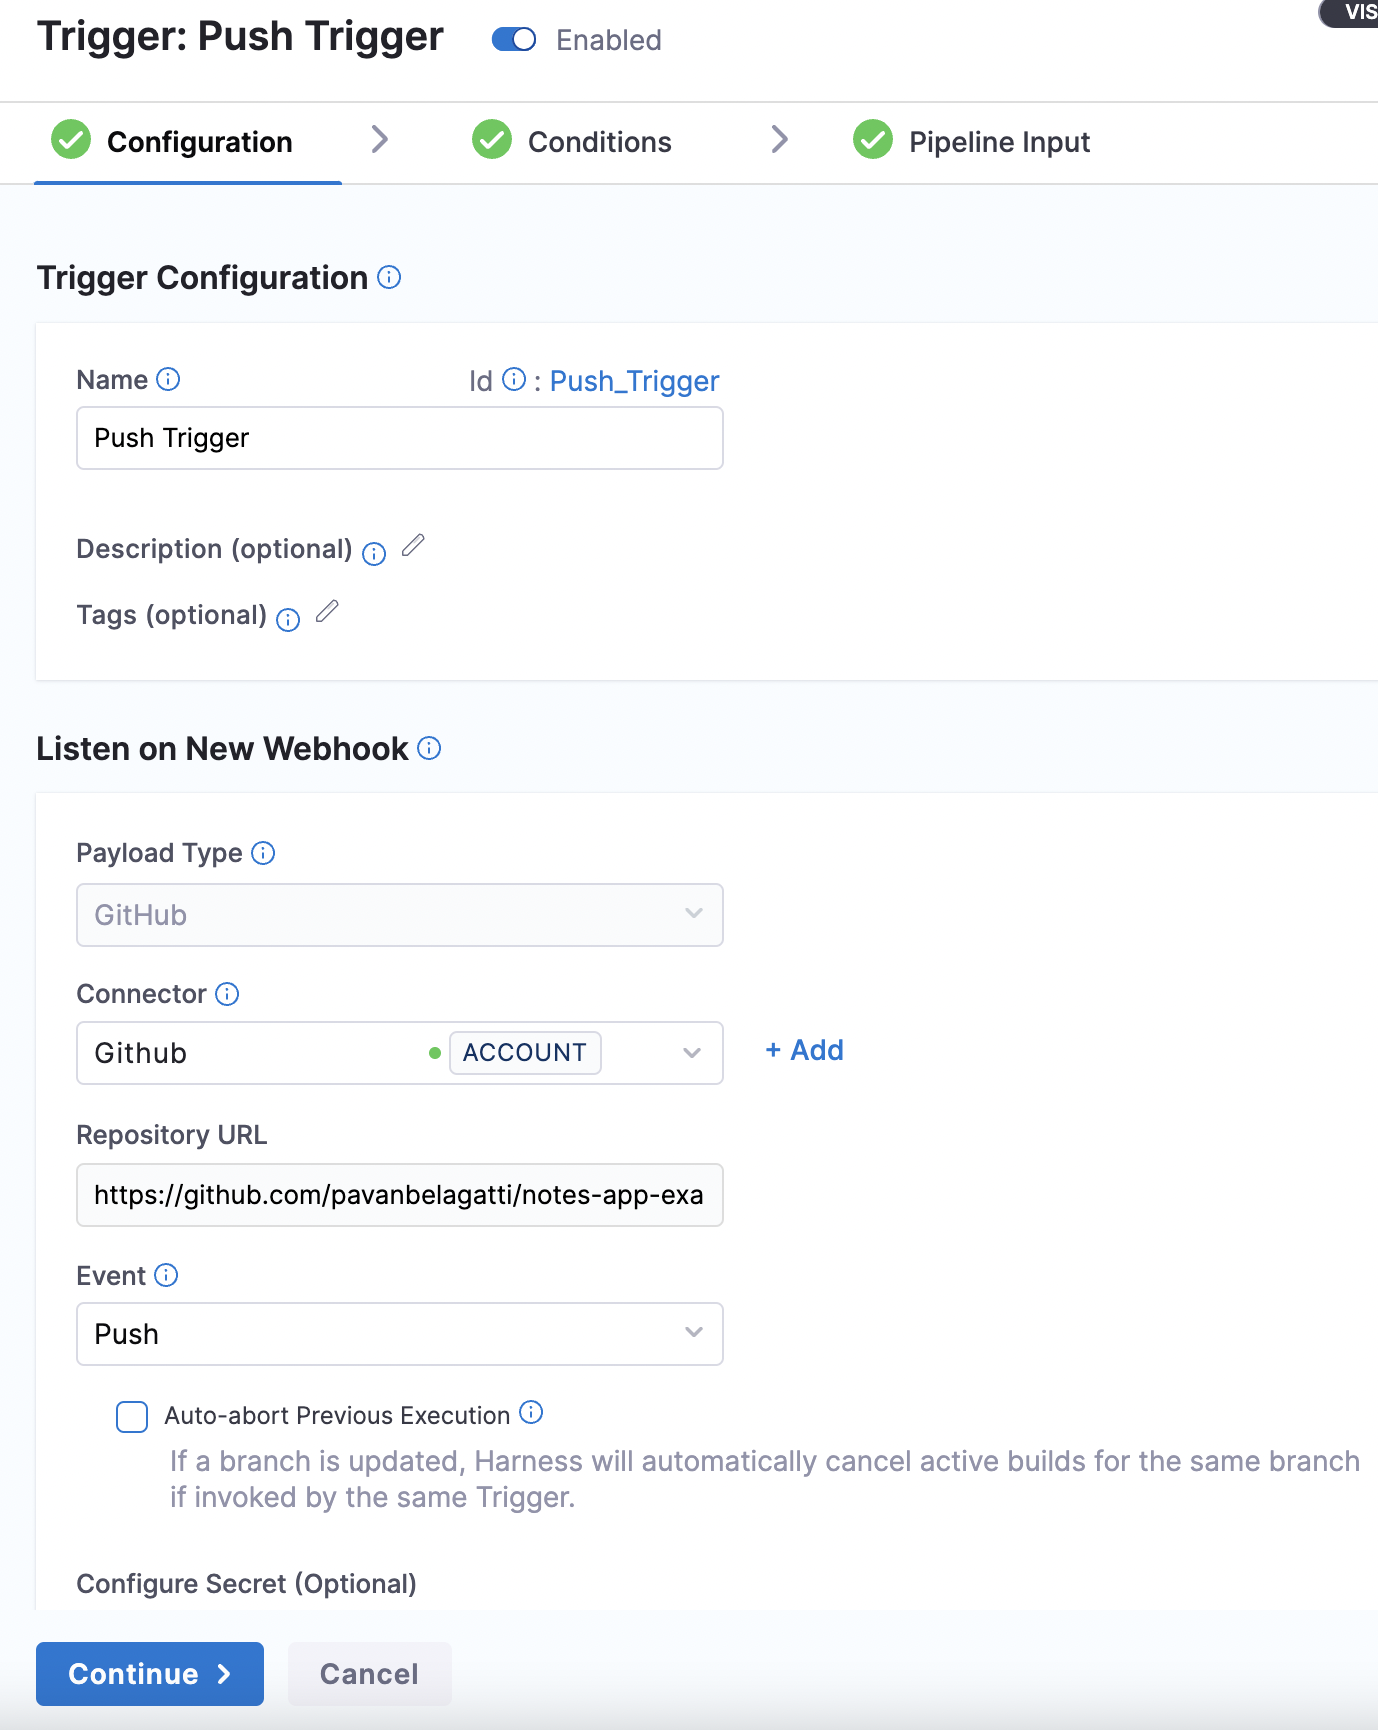Switch to the Conditions tab
This screenshot has height=1730, width=1378.
click(x=599, y=141)
